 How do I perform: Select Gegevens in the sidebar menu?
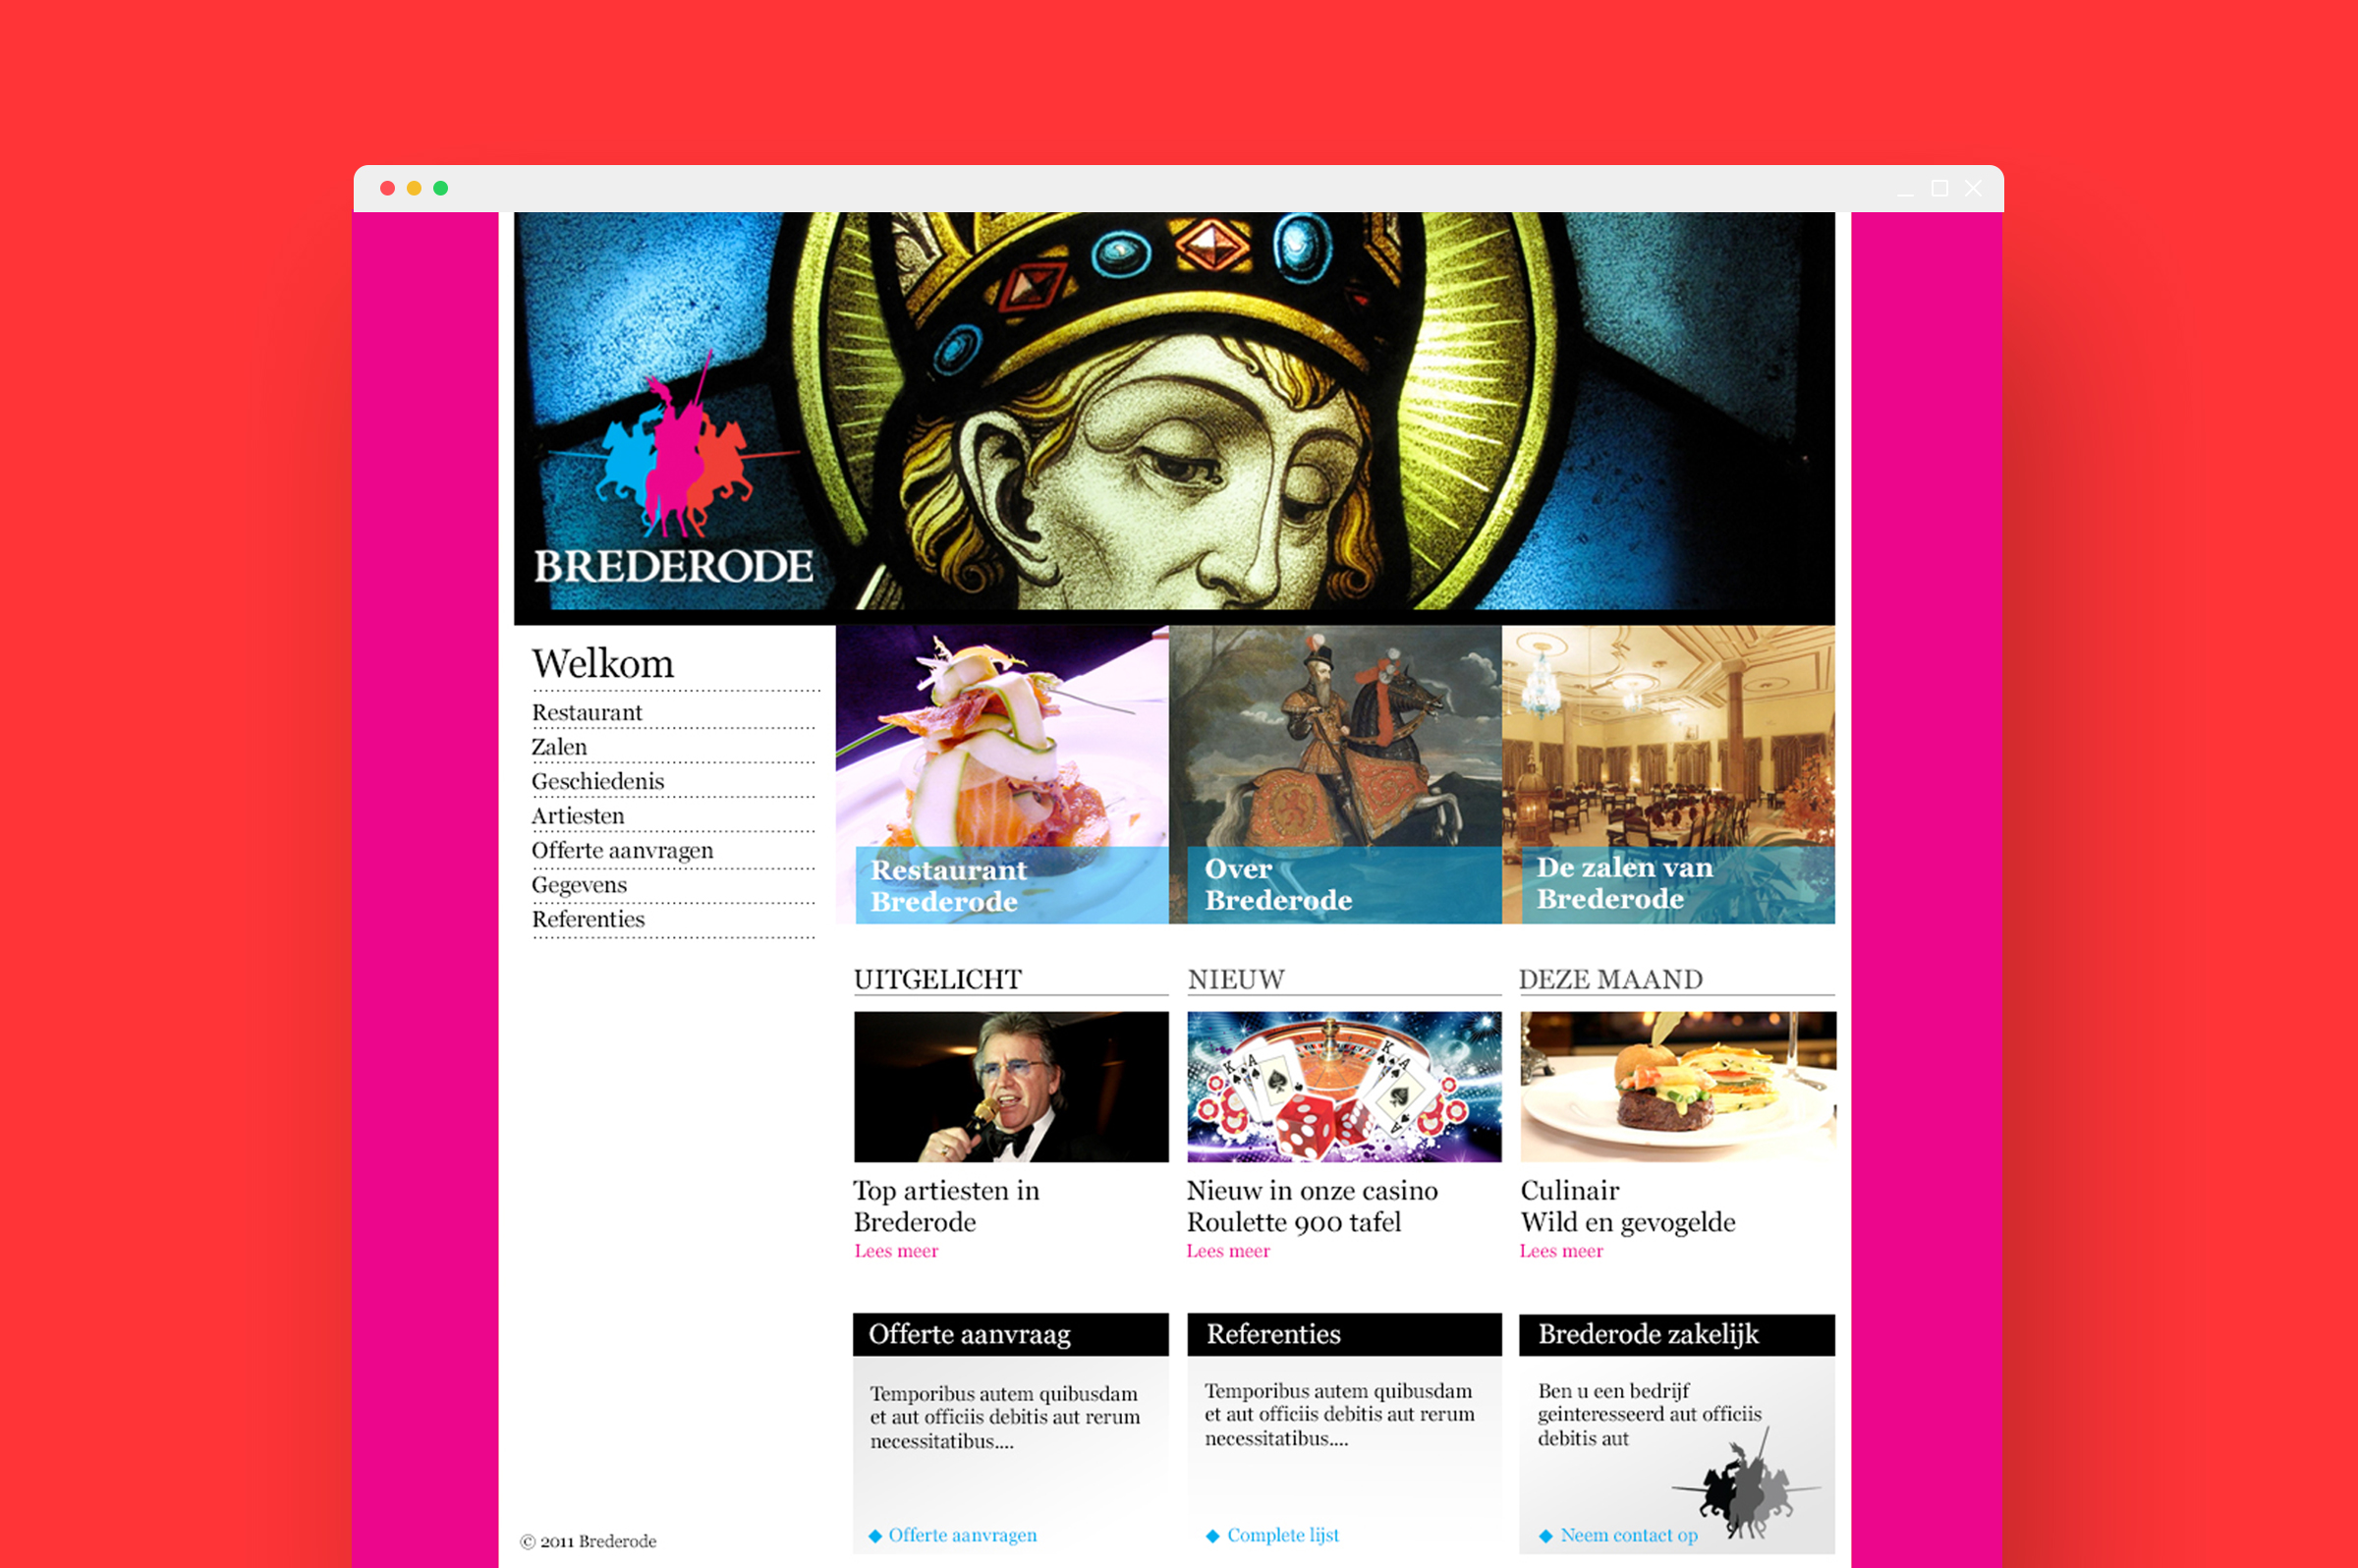tap(580, 885)
